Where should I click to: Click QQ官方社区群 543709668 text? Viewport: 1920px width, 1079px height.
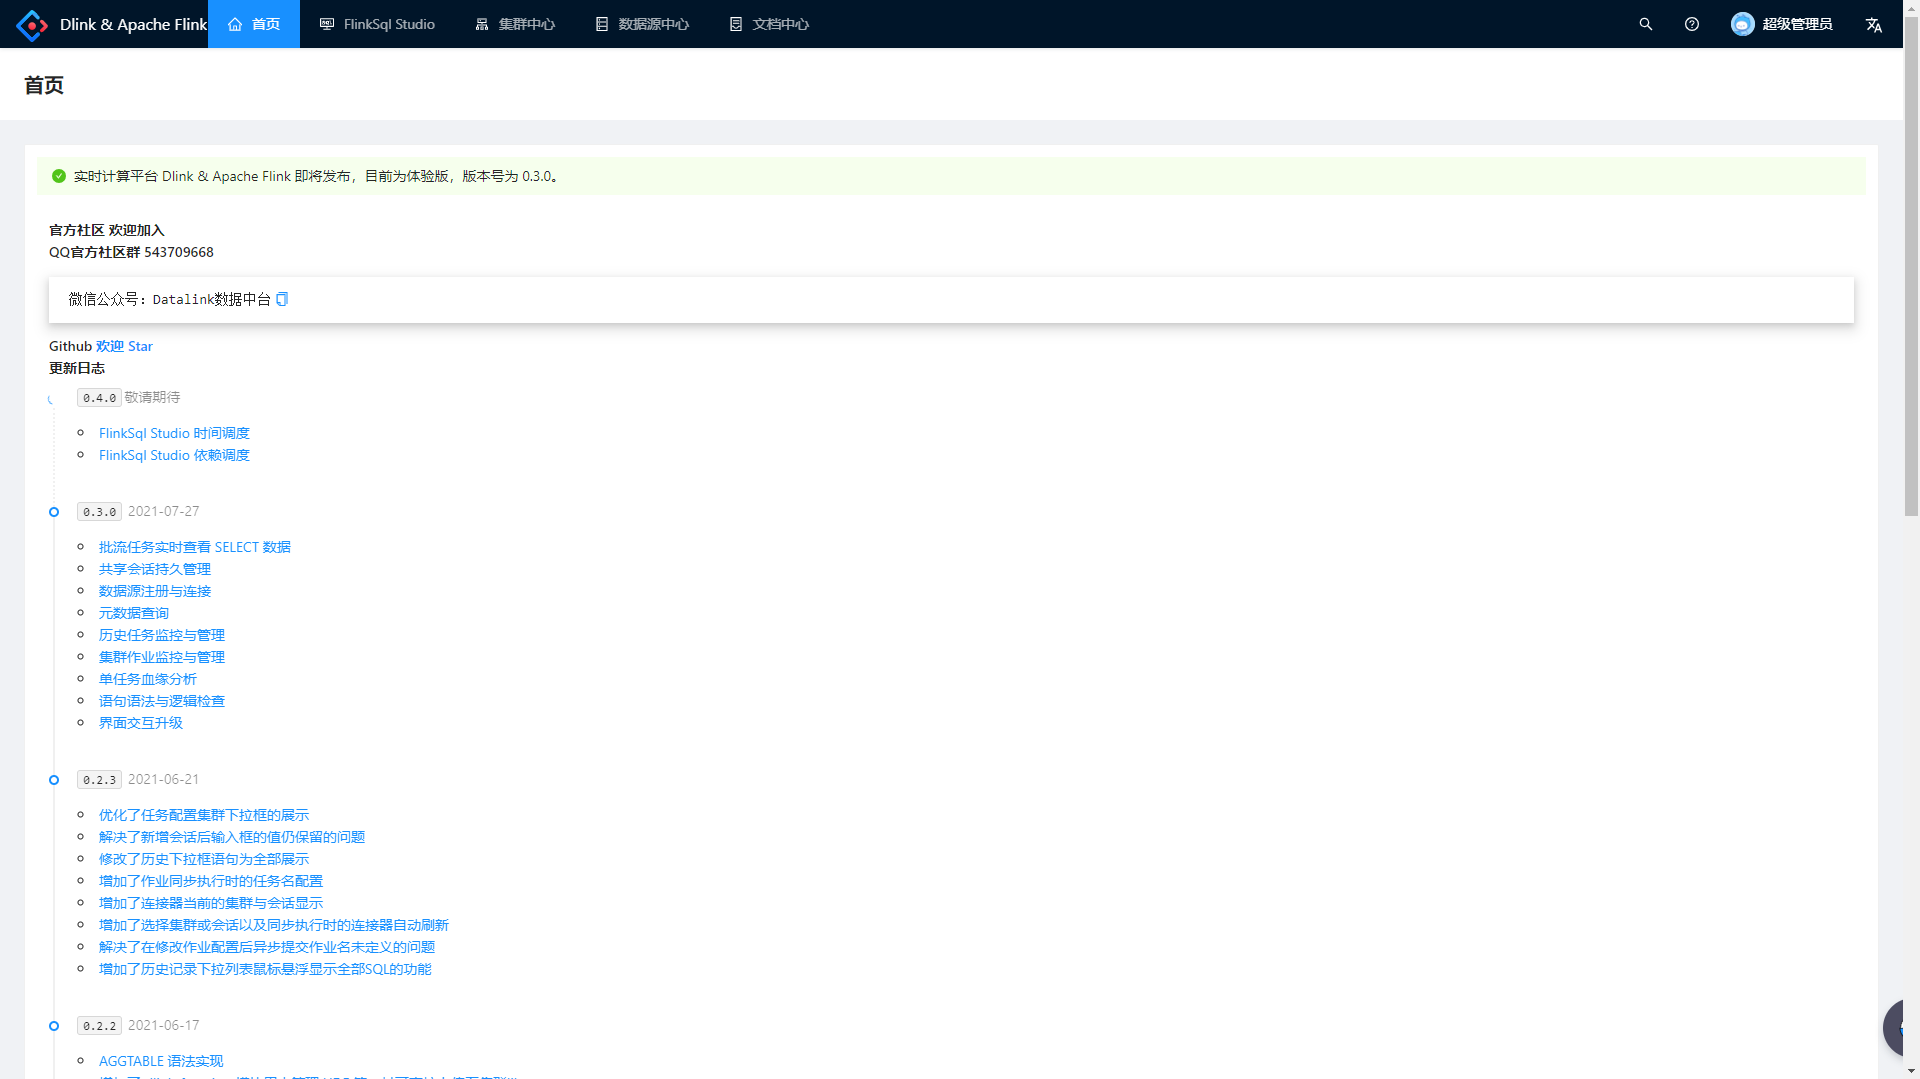coord(131,252)
